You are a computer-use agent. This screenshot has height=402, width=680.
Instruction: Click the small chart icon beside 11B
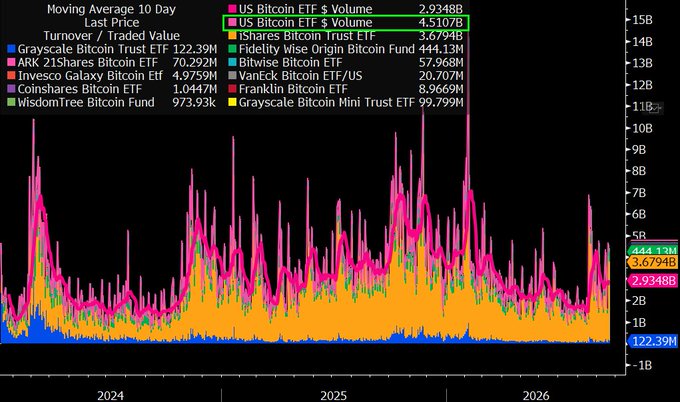pos(655,108)
